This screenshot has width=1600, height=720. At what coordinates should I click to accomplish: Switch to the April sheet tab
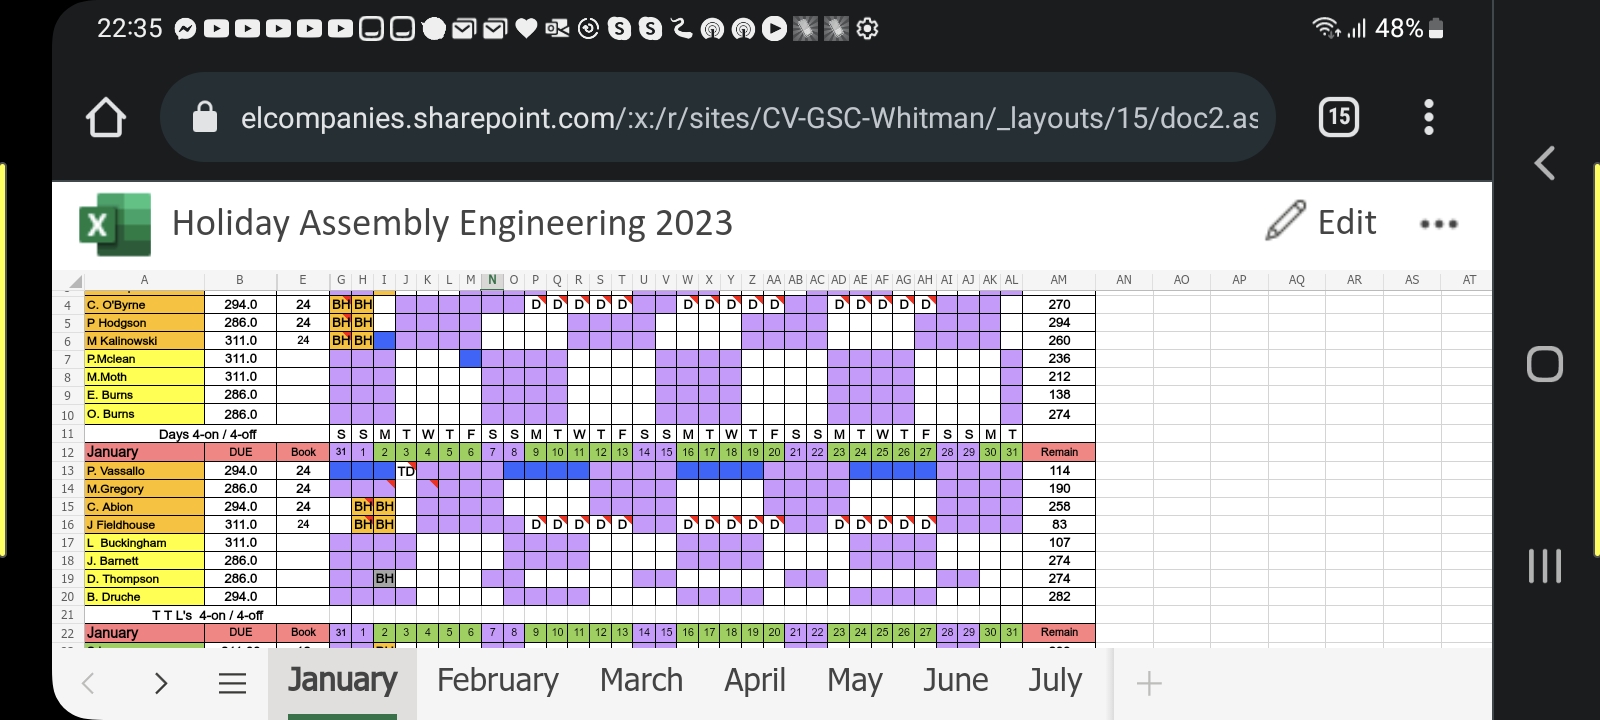(755, 681)
